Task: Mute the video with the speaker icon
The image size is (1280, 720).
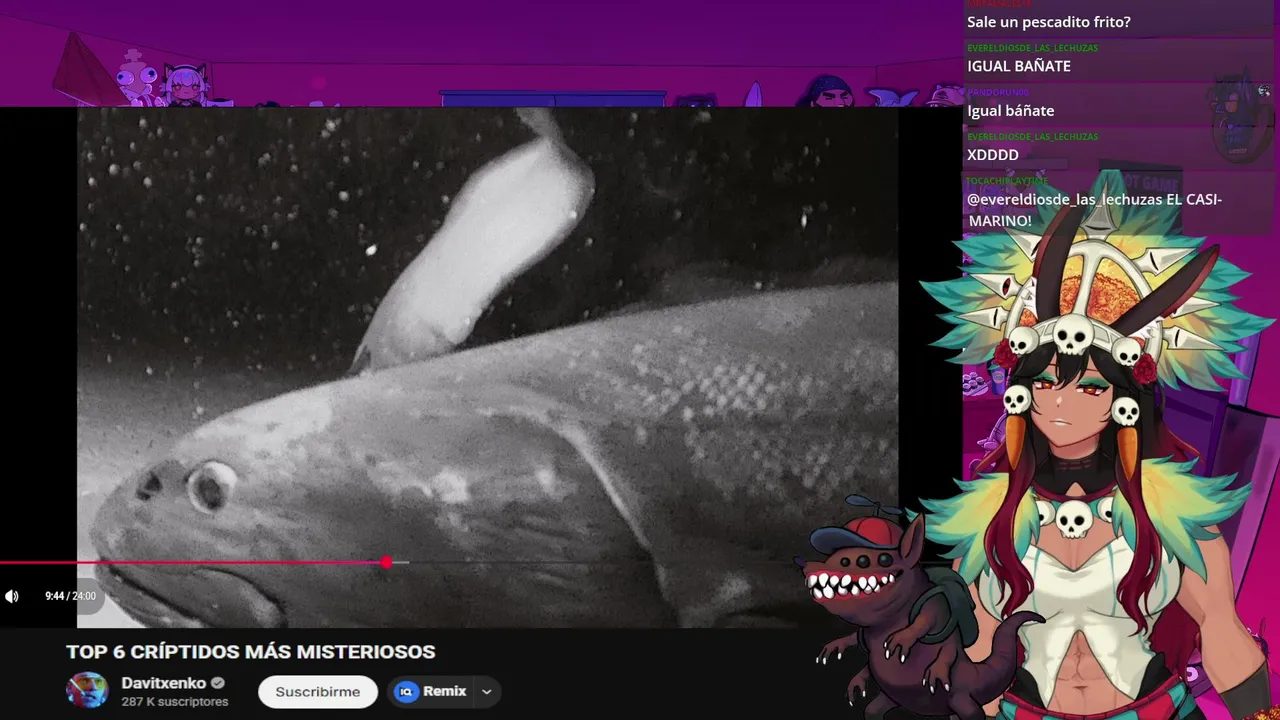Action: 12,596
